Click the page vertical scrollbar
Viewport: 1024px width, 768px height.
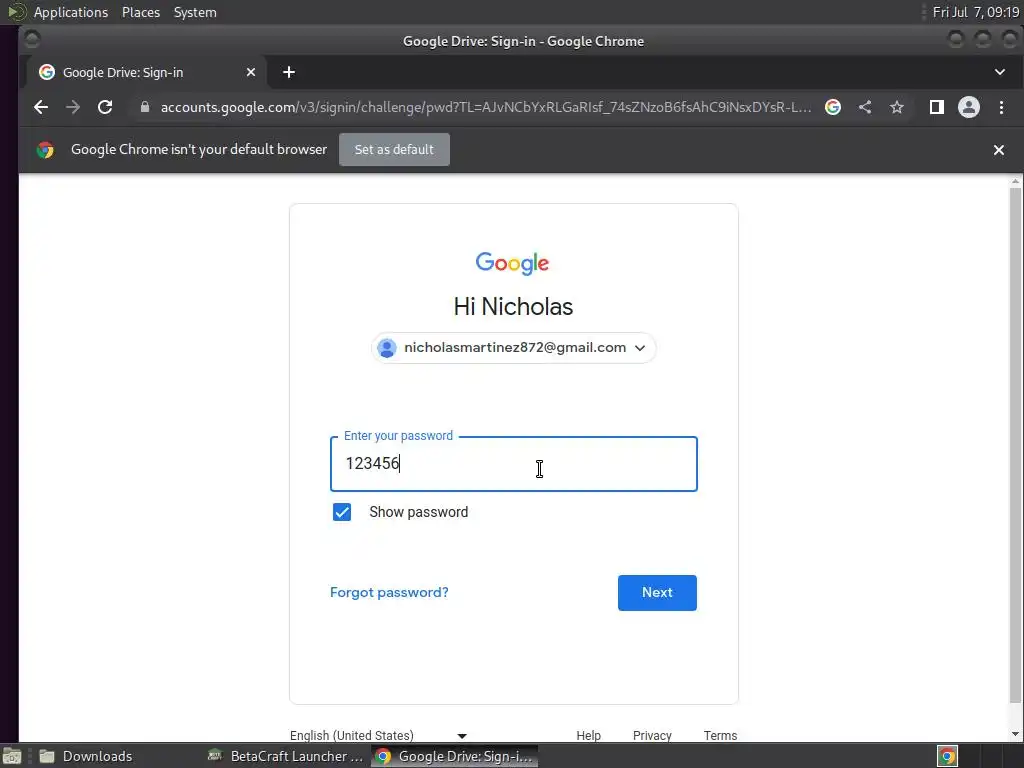click(1015, 446)
